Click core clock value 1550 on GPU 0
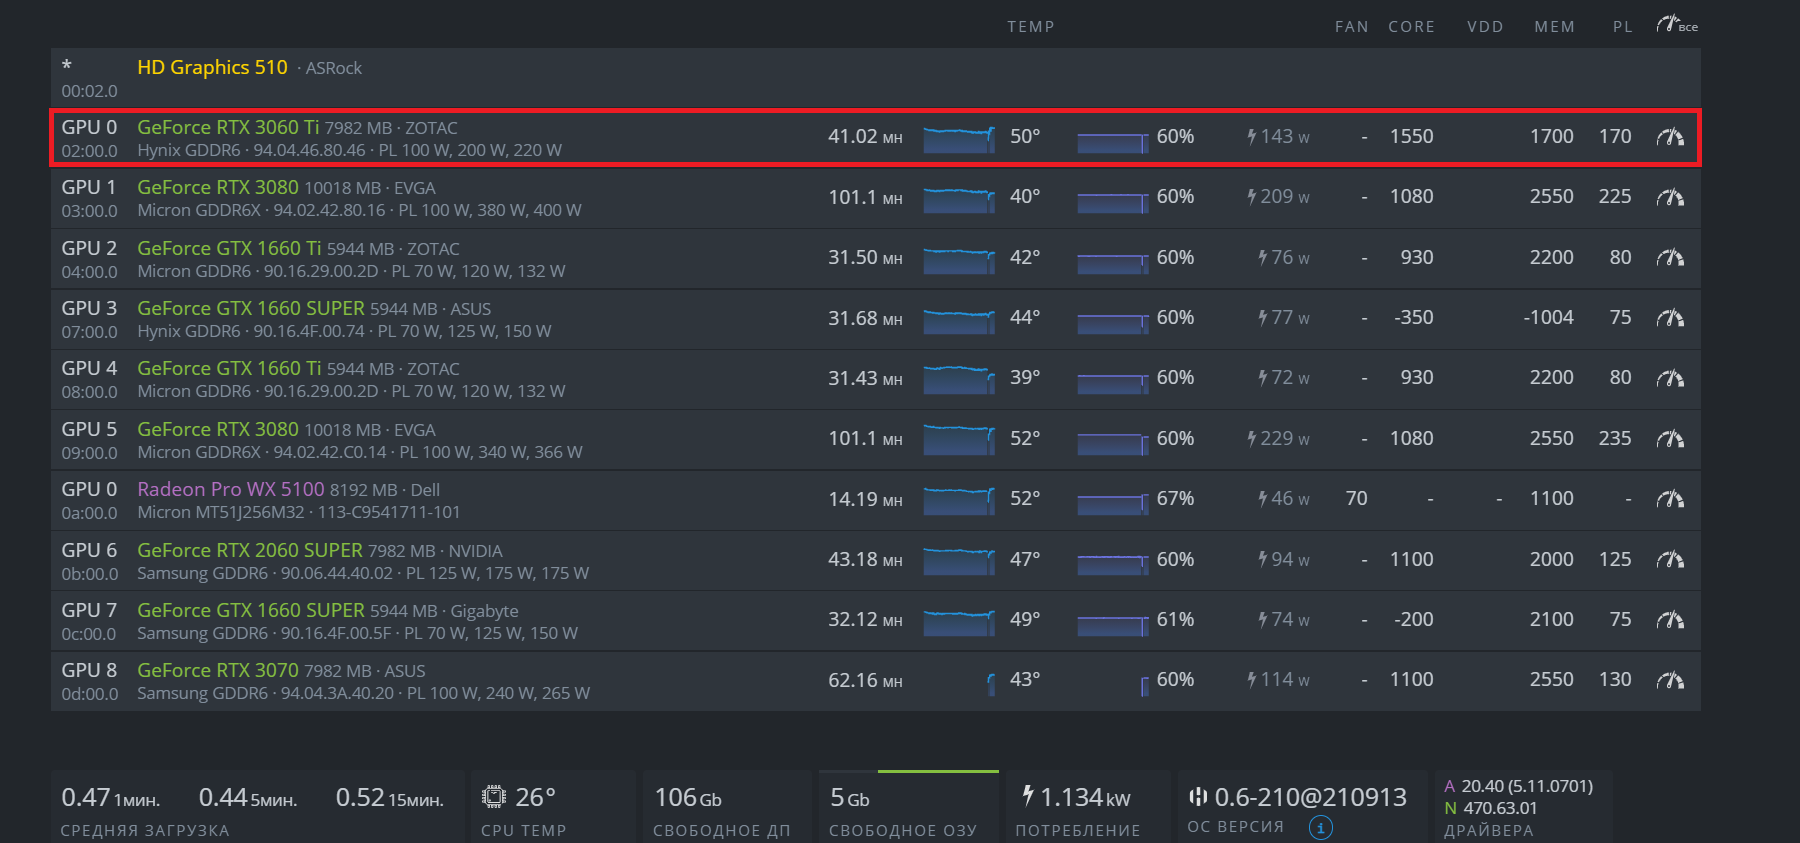The width and height of the screenshot is (1800, 843). [1411, 137]
